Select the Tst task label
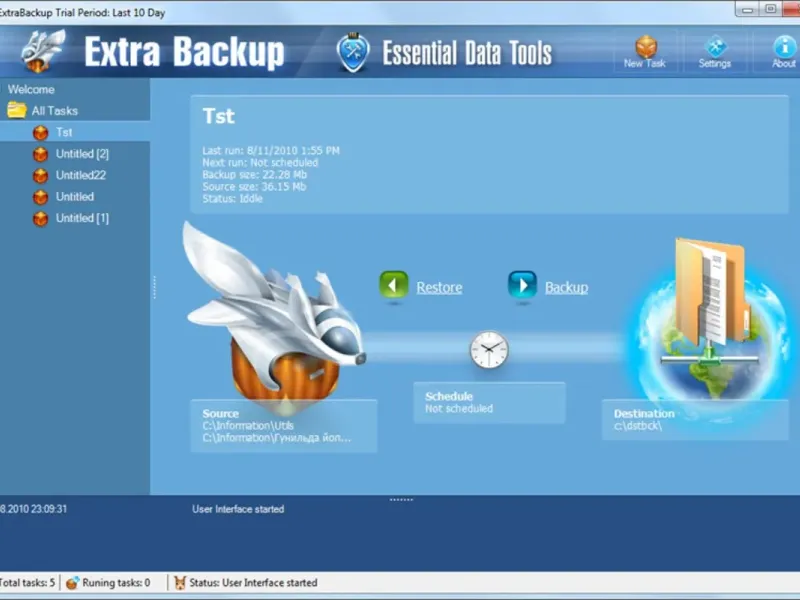The width and height of the screenshot is (800, 600). pos(64,132)
